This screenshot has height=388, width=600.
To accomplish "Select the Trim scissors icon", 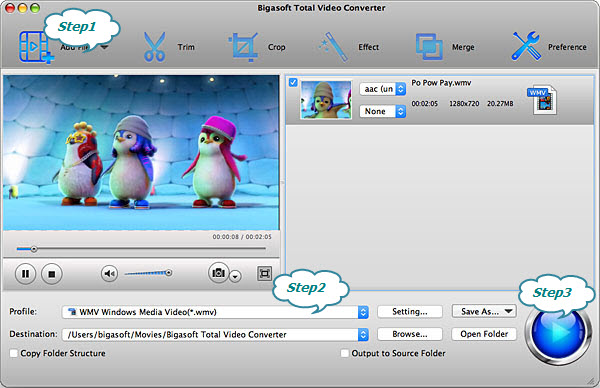I will tap(154, 47).
